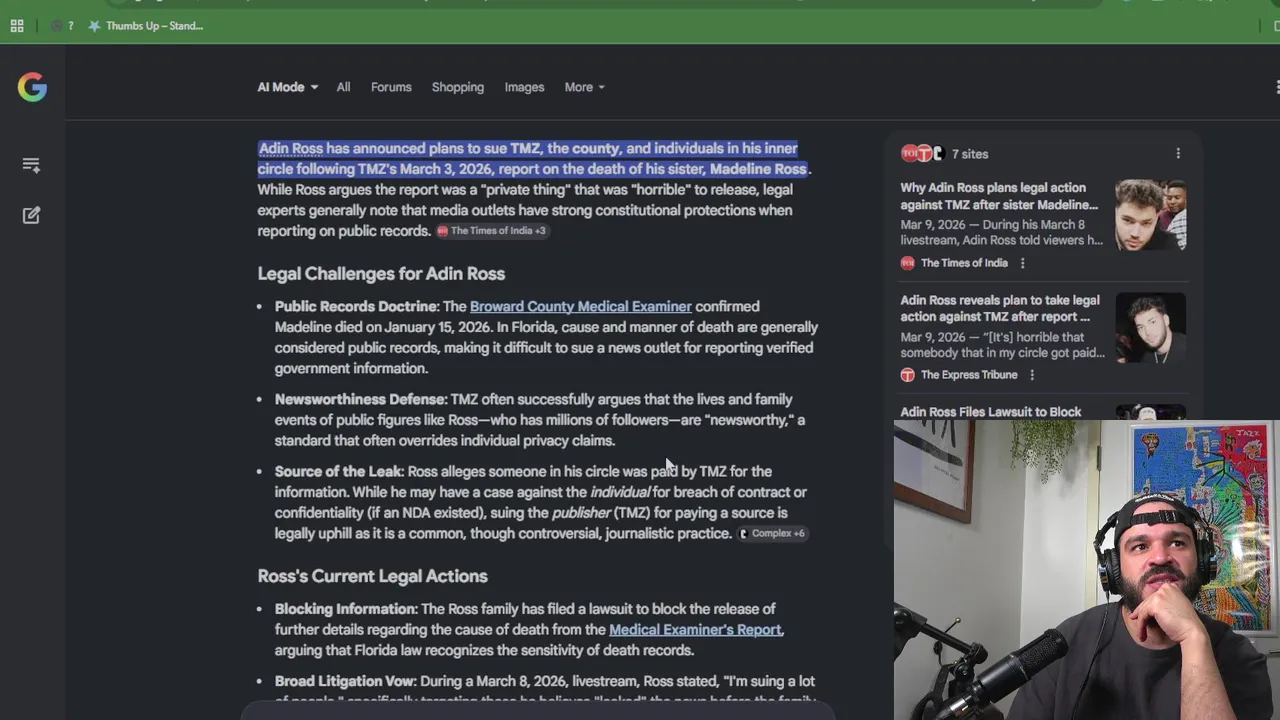Click the 'Ross's Current Legal Actions' heading
This screenshot has height=720, width=1280.
[x=372, y=576]
